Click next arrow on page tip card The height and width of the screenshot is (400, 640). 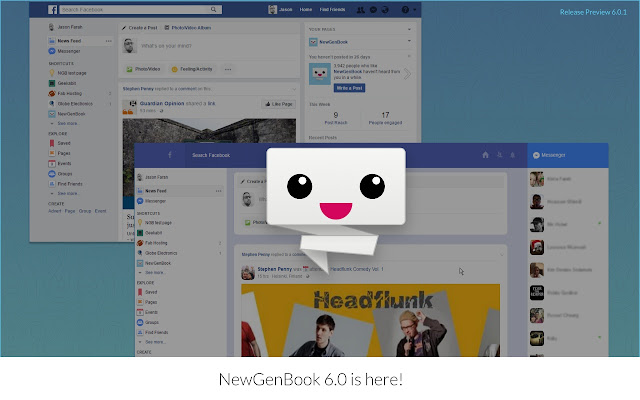click(x=407, y=74)
